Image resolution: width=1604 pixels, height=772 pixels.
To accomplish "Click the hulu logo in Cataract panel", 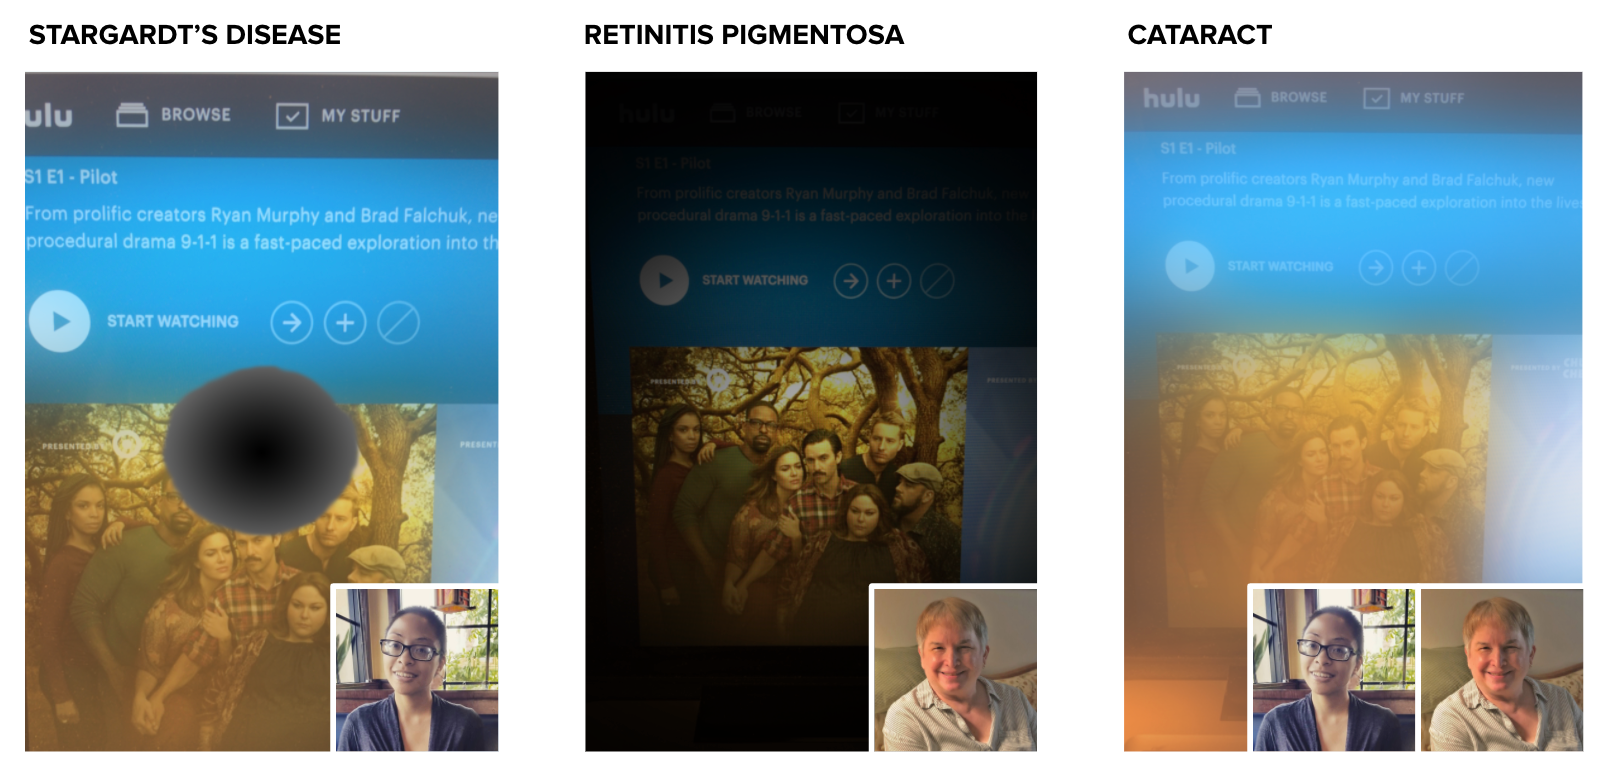I will coord(1171,98).
